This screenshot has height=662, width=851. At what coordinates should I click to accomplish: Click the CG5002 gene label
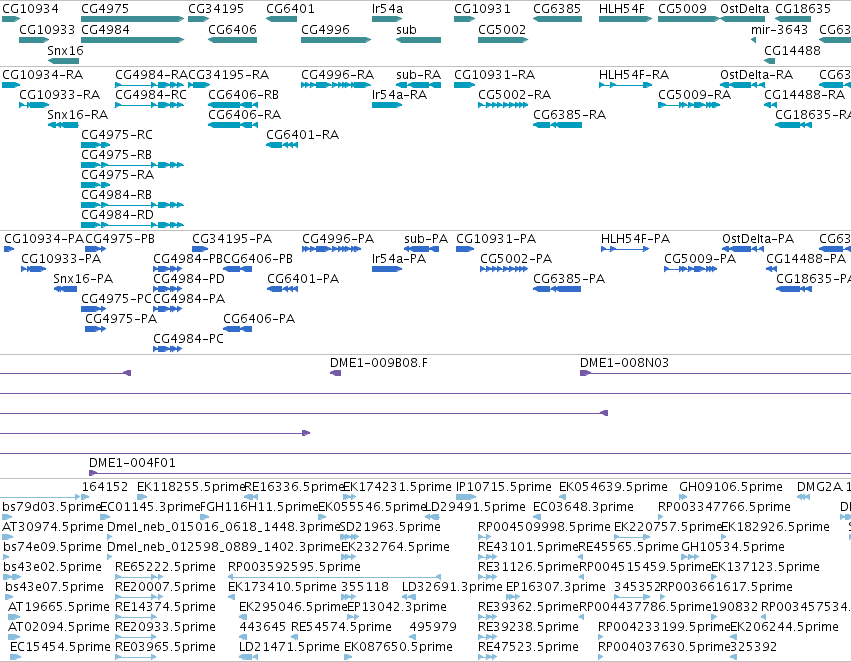click(x=502, y=29)
